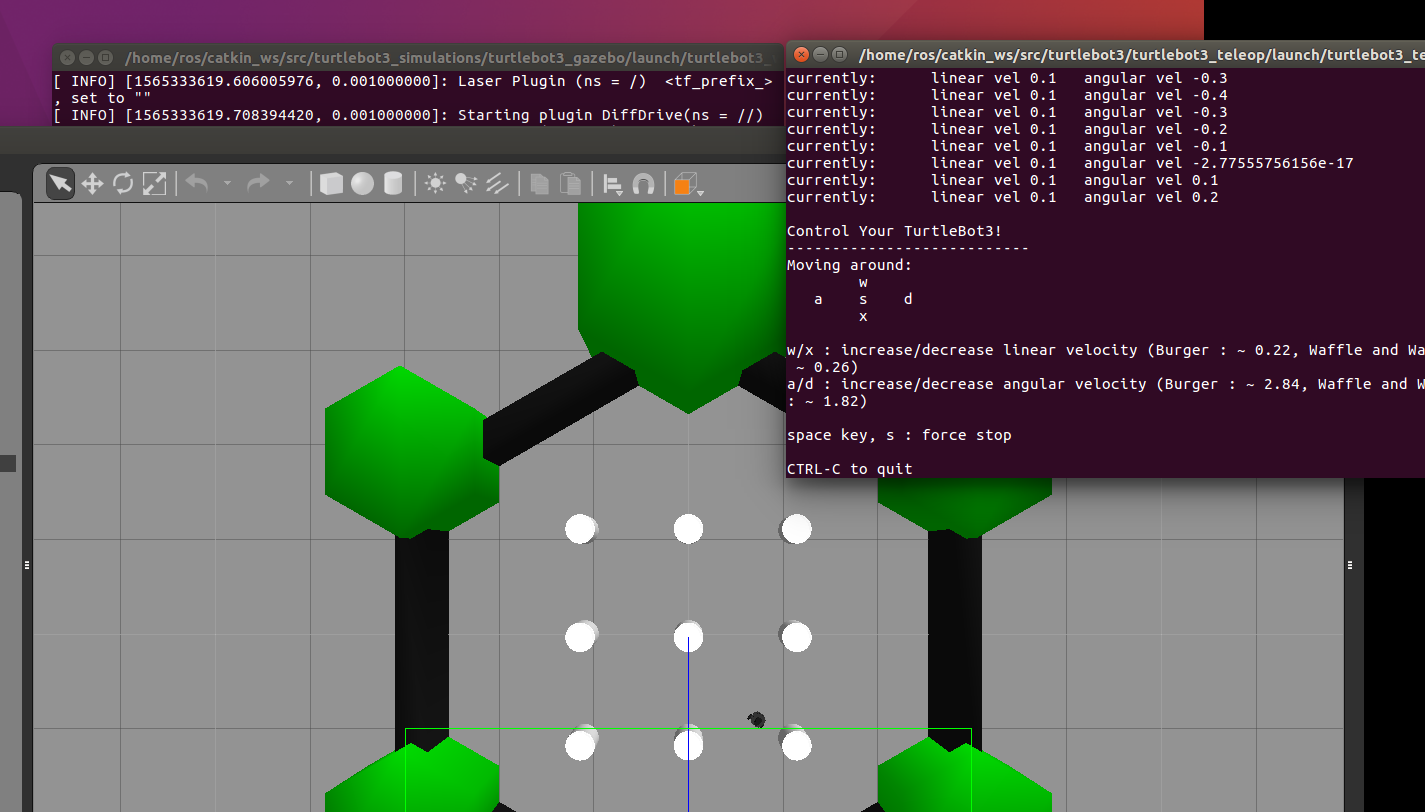Insert a sphere shape into the scene
Viewport: 1425px width, 812px height.
point(361,183)
